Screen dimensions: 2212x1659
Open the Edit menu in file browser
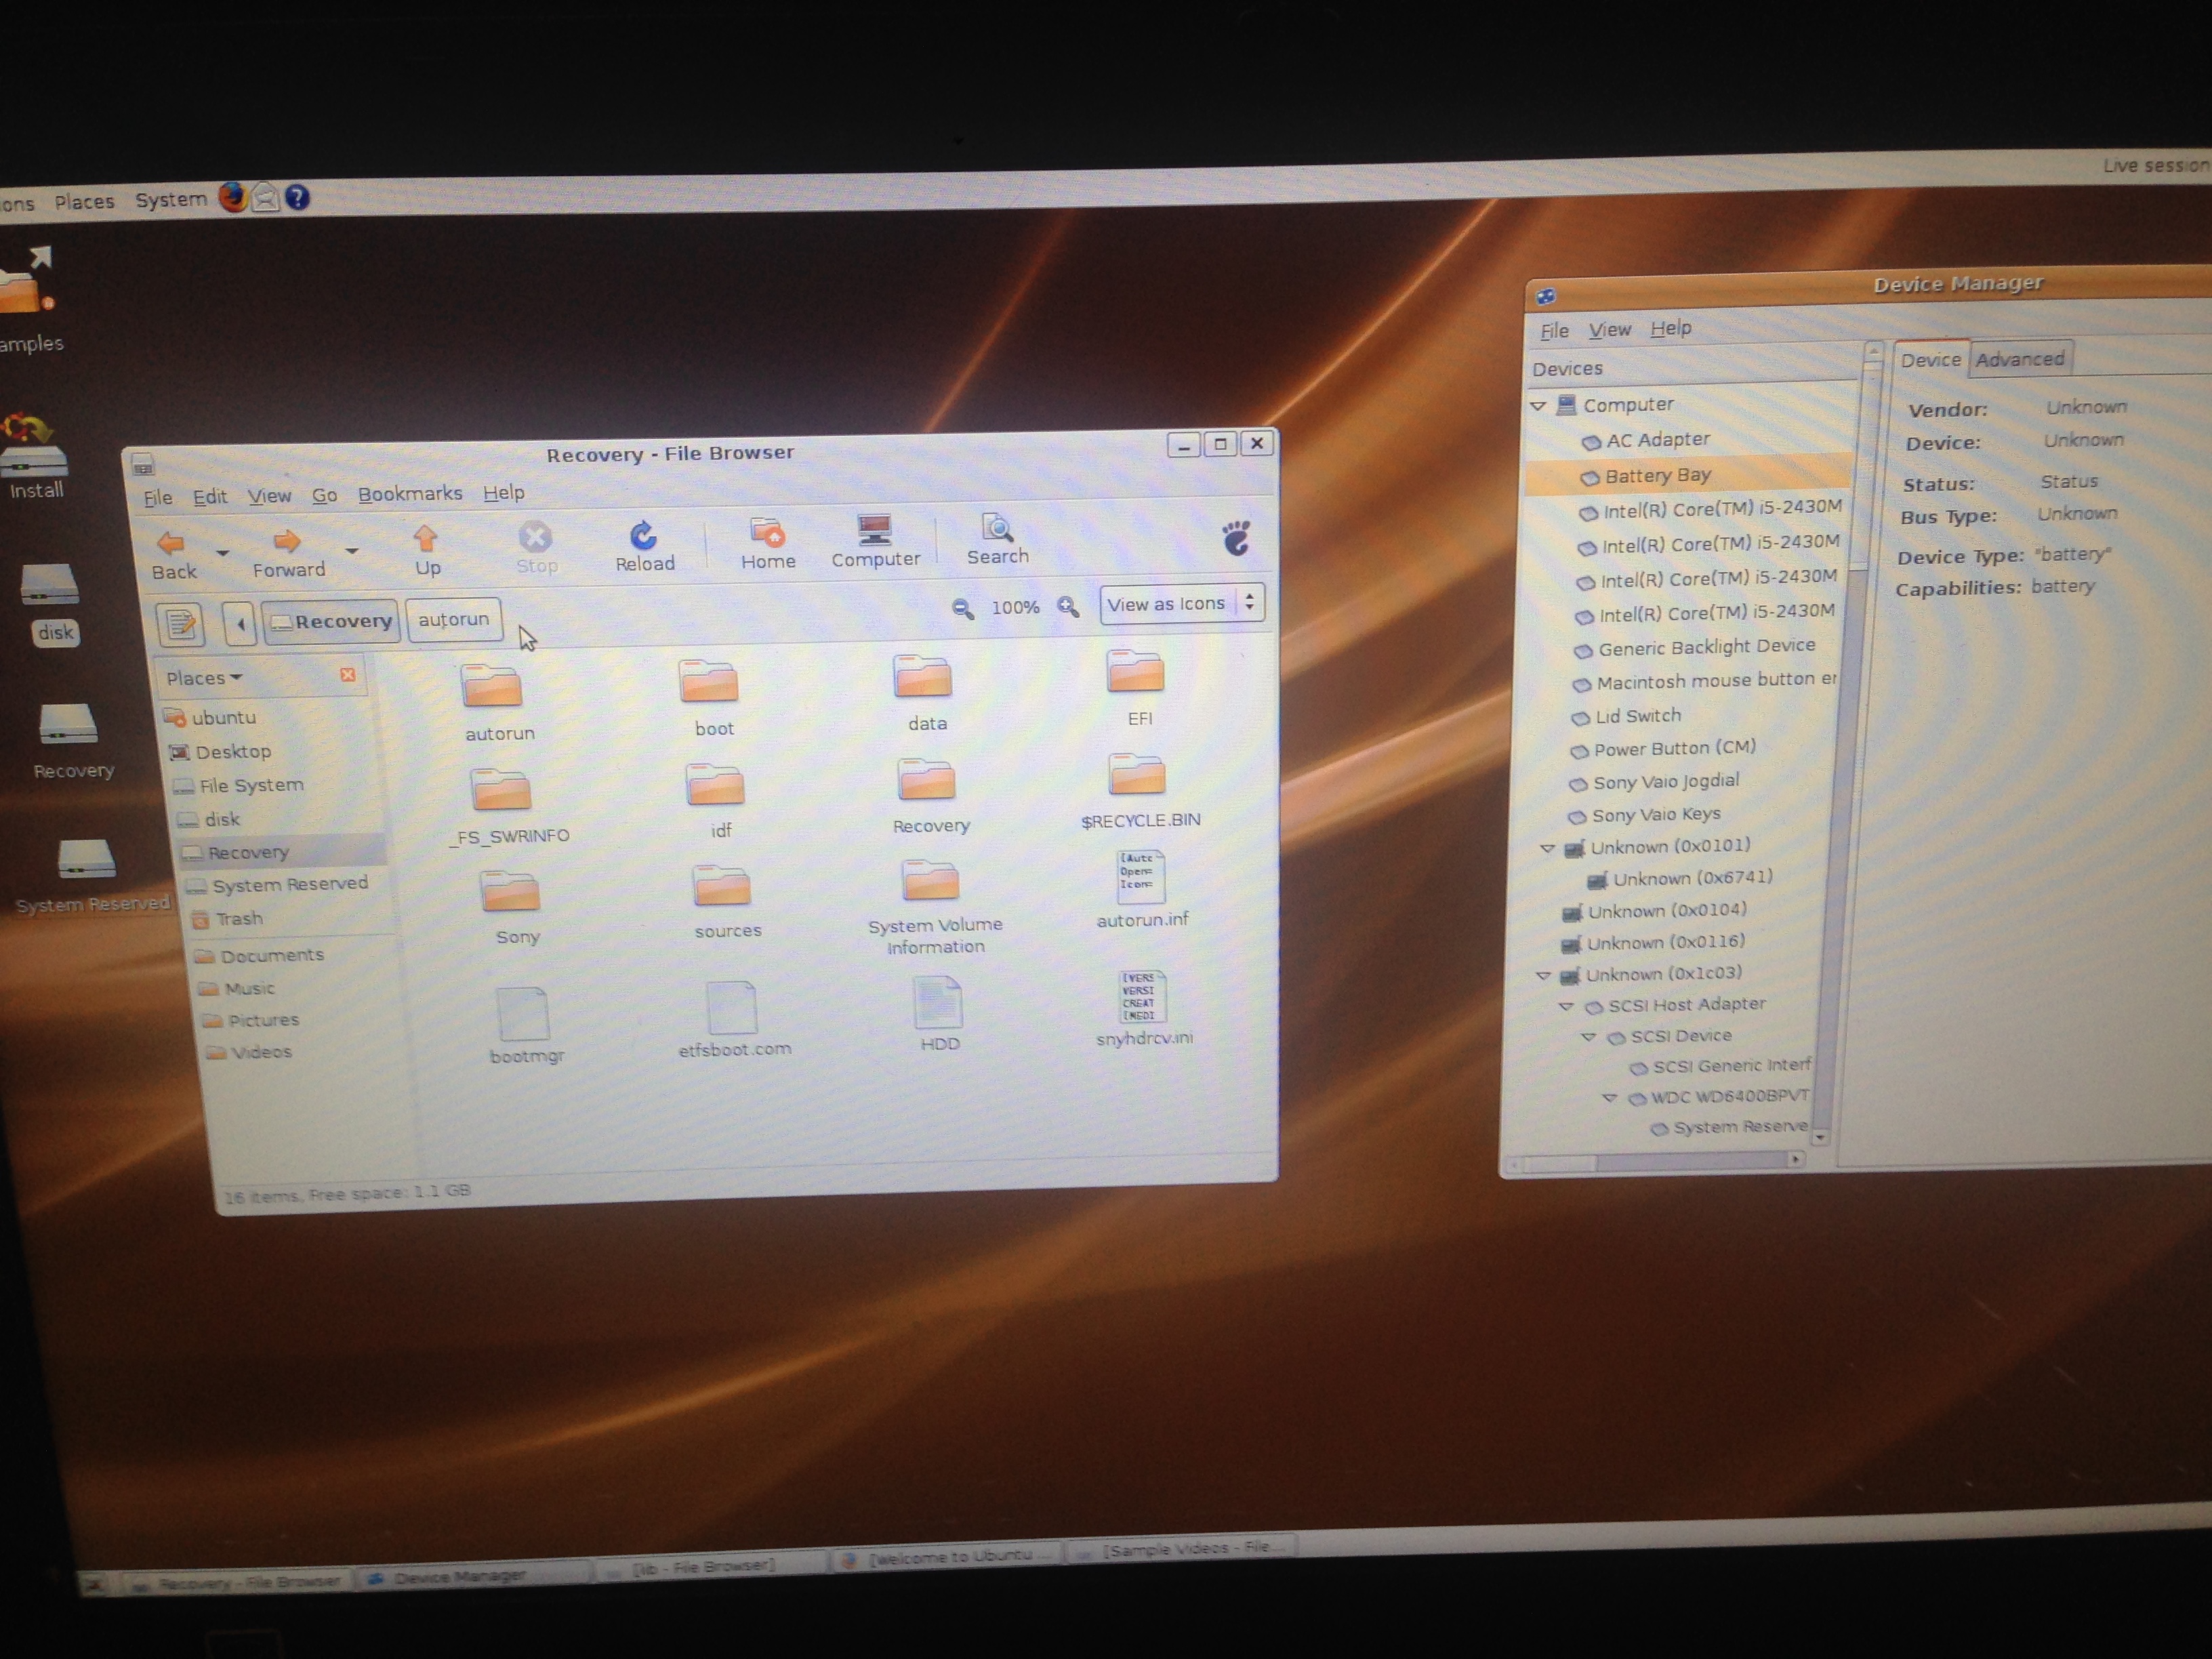coord(210,497)
